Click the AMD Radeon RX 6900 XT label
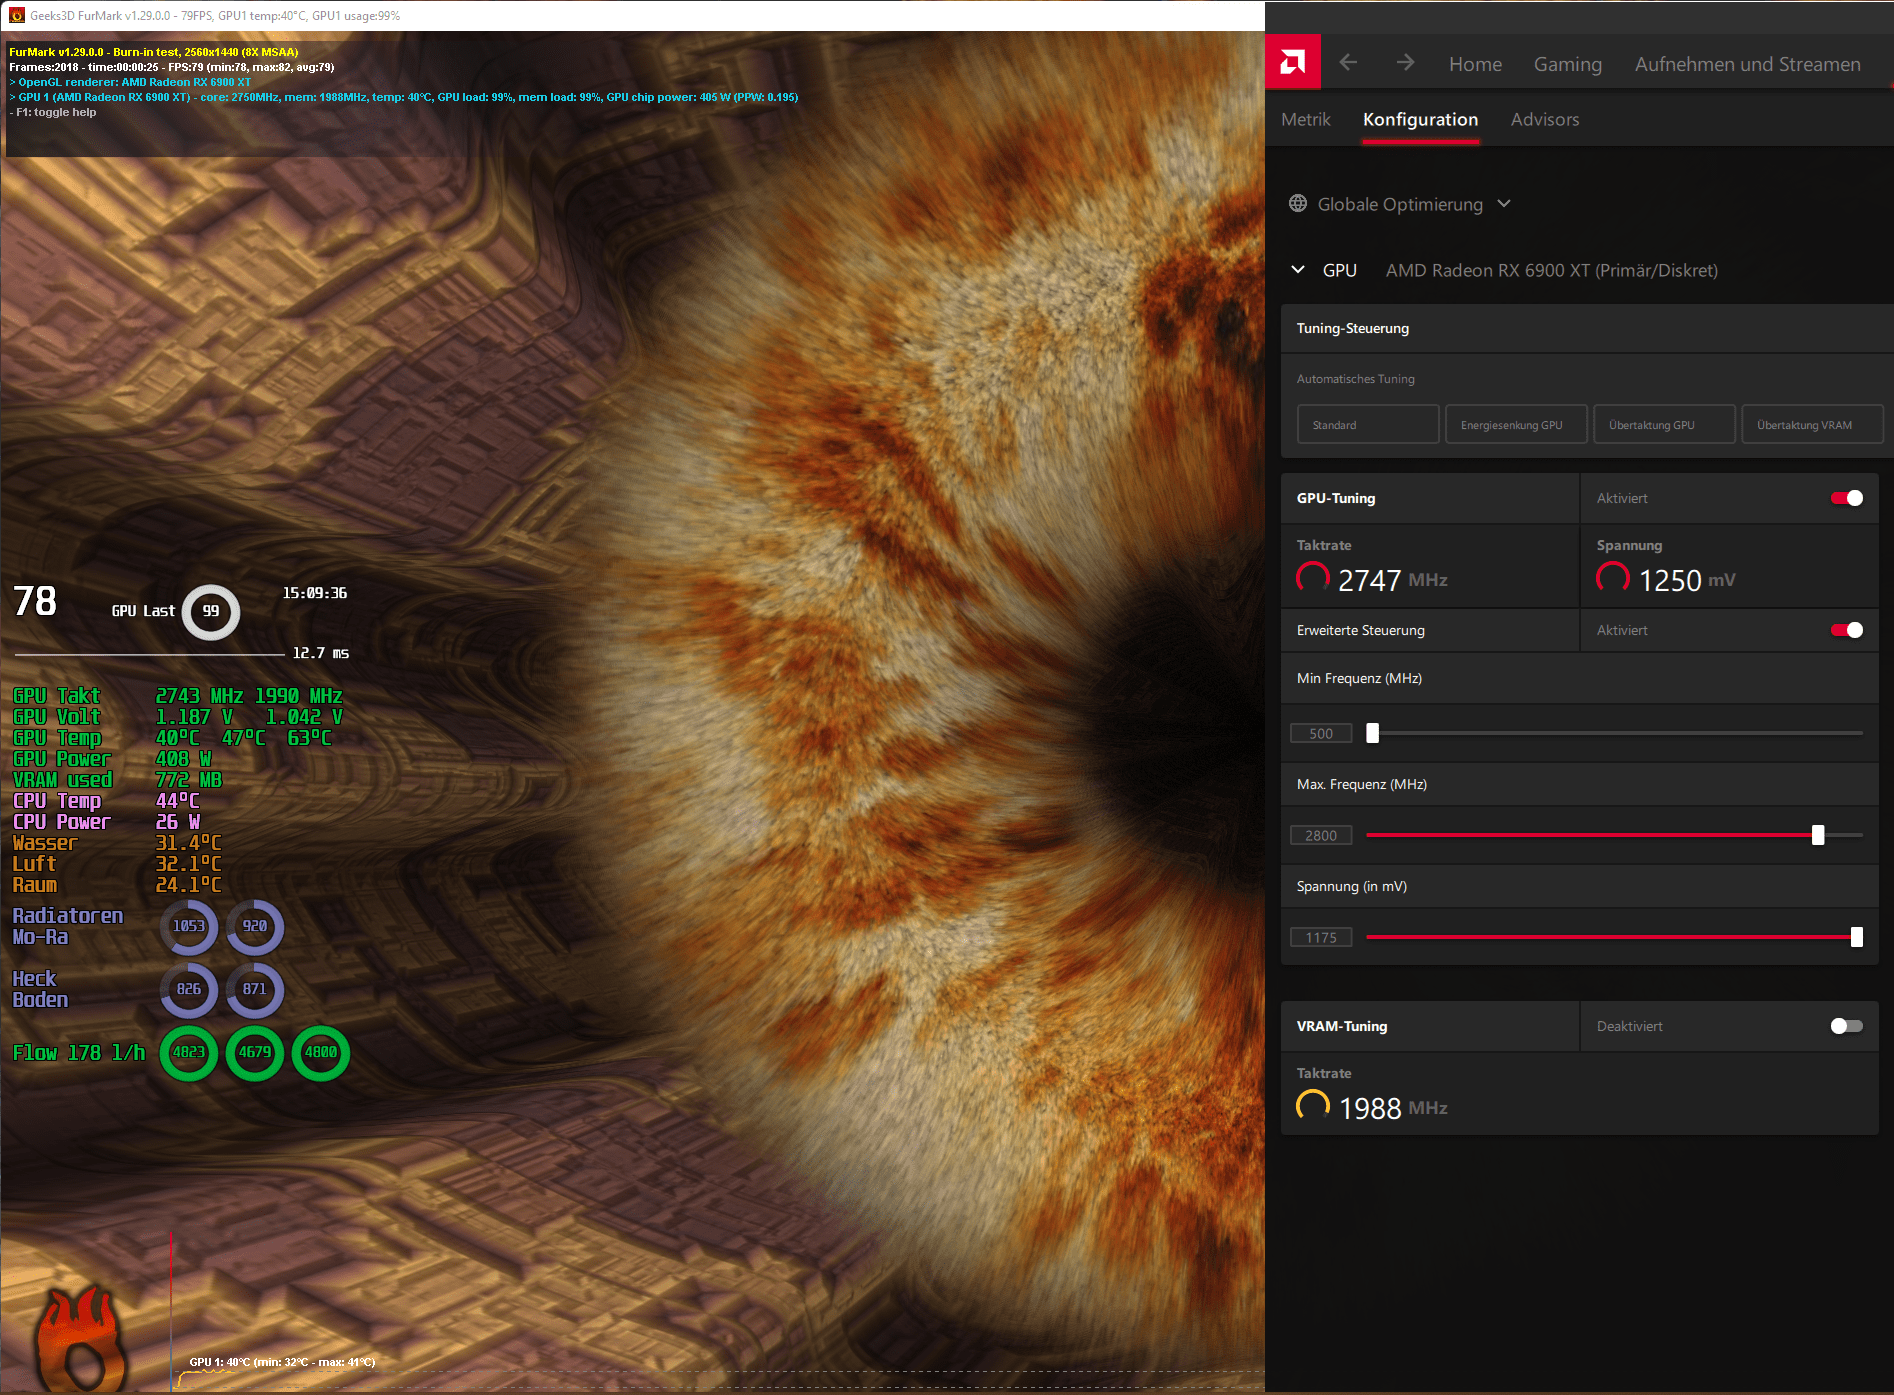Image resolution: width=1894 pixels, height=1395 pixels. (x=1551, y=270)
